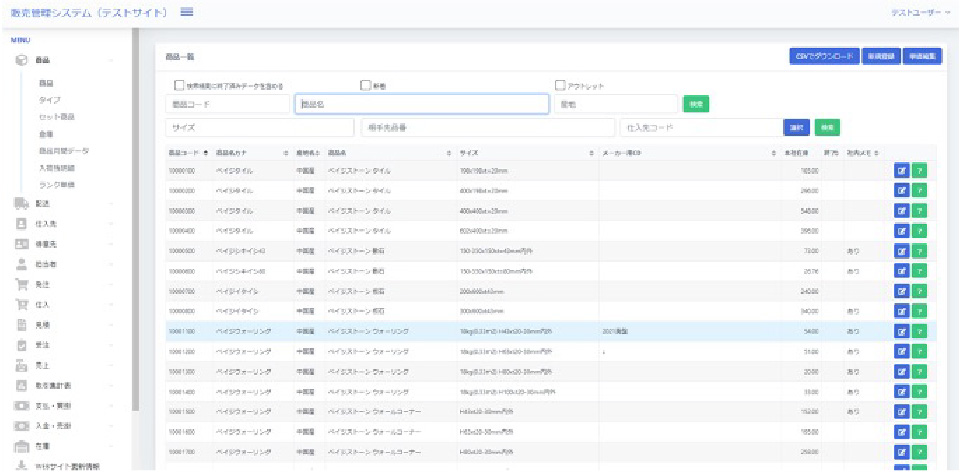Click the blue edit icon for product 10000100
This screenshot has height=472, width=960.
pos(900,171)
